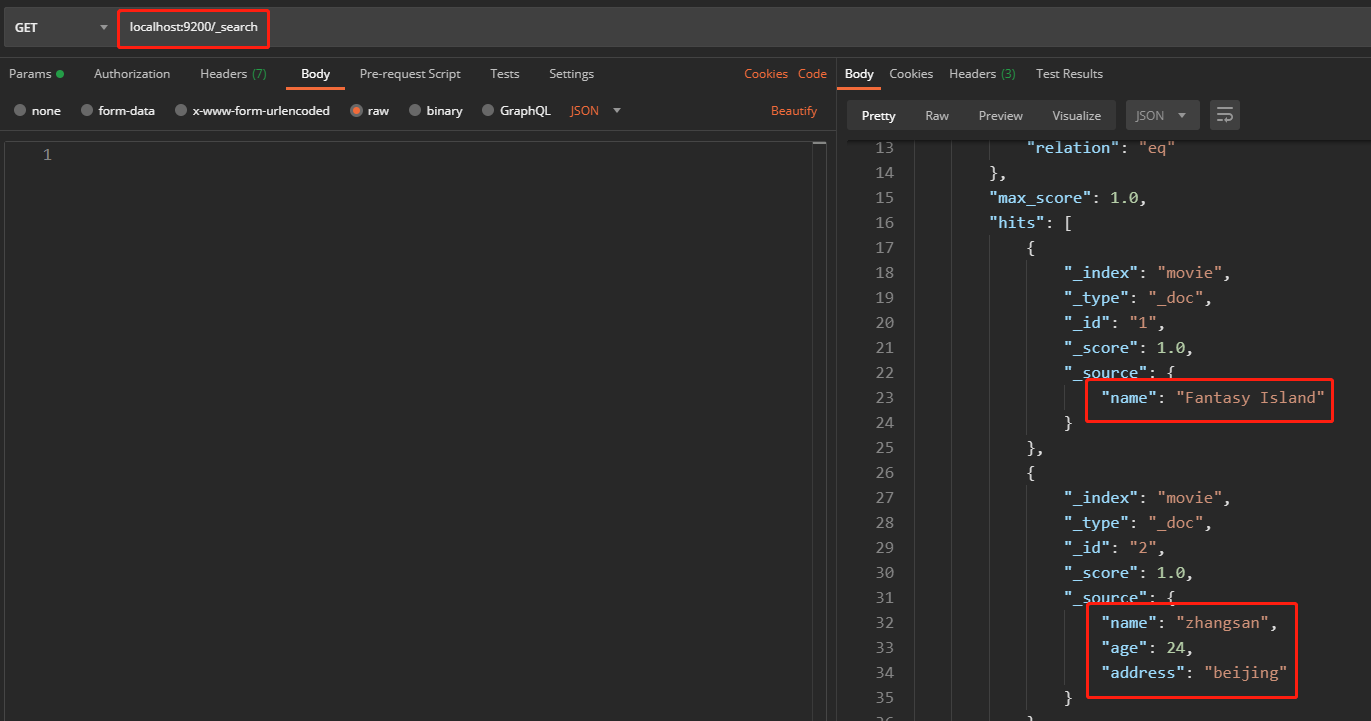Switch to Raw response view
The width and height of the screenshot is (1371, 721).
click(x=937, y=116)
